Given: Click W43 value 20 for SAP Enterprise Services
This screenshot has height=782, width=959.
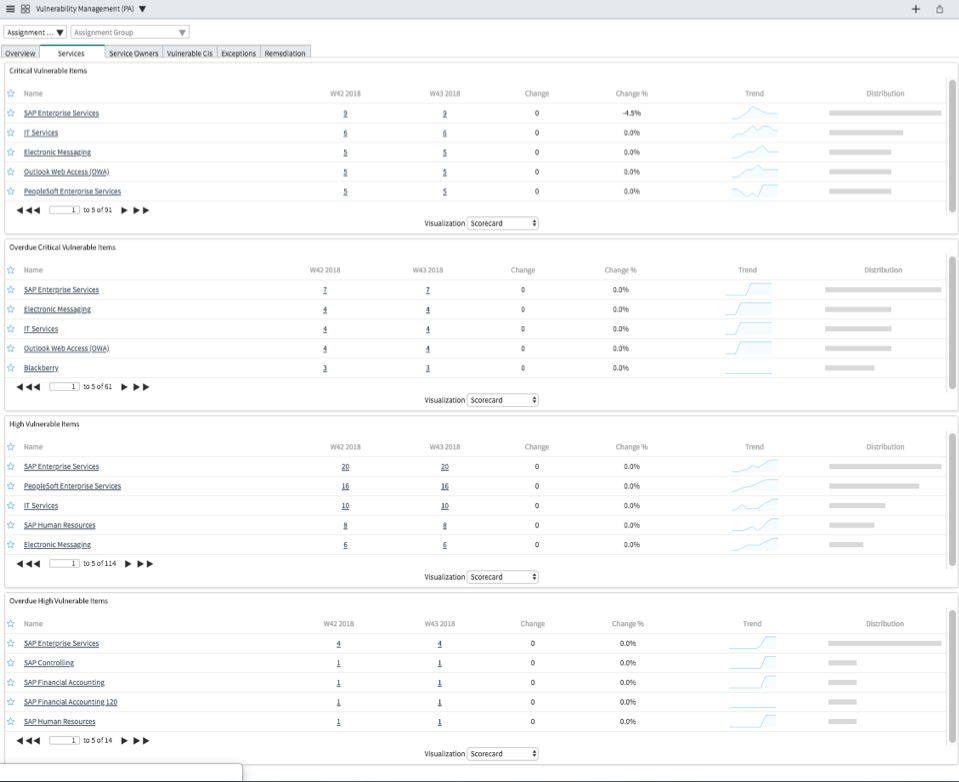Looking at the screenshot, I should click(445, 467).
